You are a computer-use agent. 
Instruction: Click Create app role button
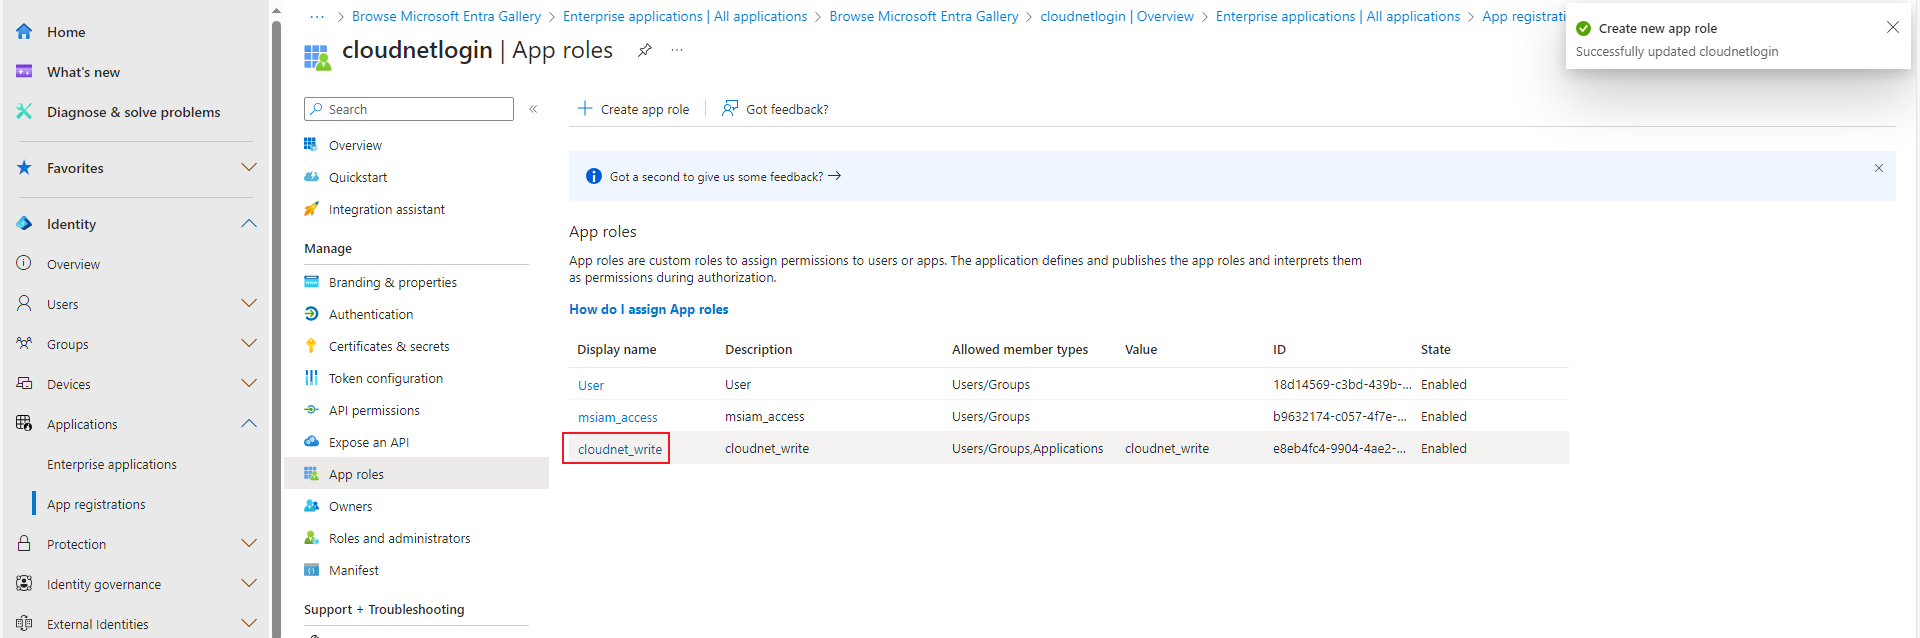633,109
